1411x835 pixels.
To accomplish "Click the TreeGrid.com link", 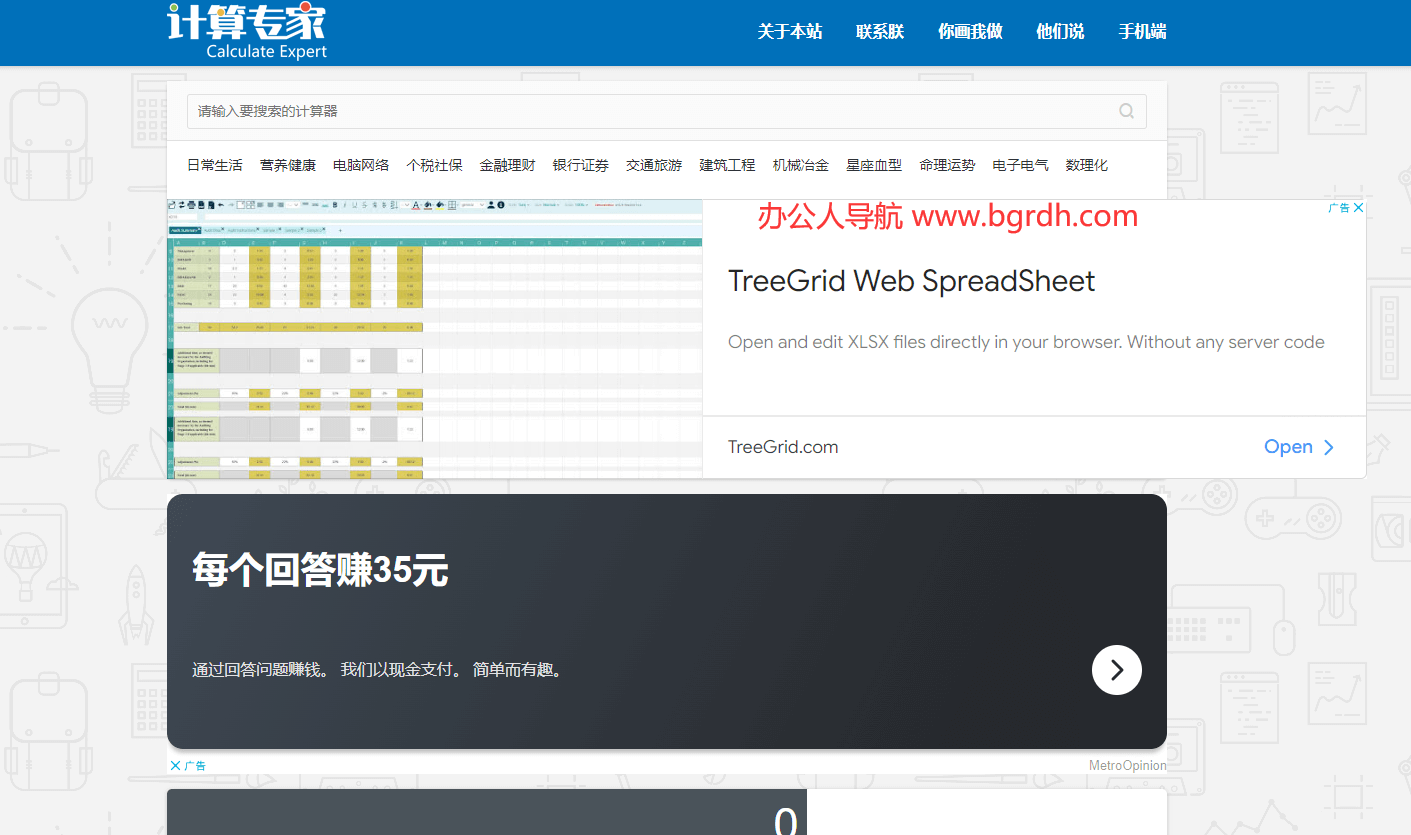I will click(783, 447).
